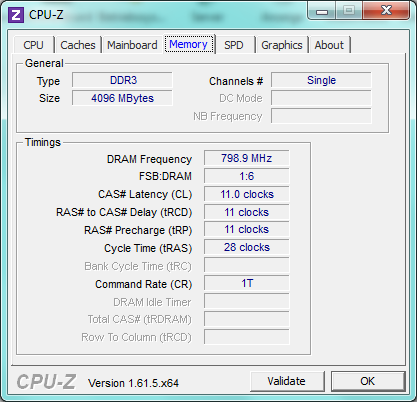Open the Caches tab

click(x=78, y=45)
